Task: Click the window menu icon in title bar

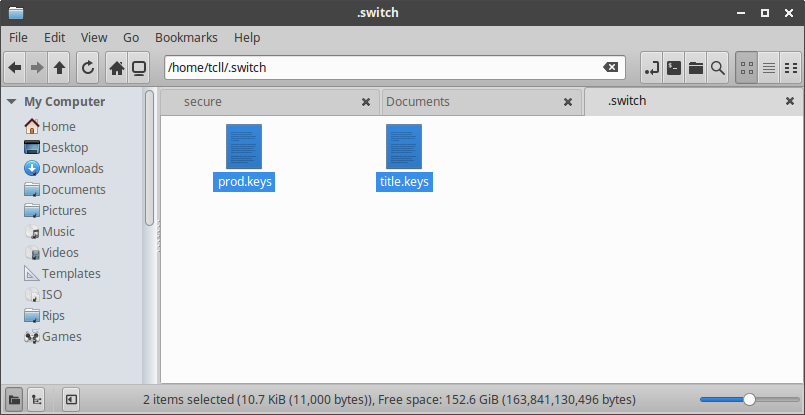Action: 16,13
